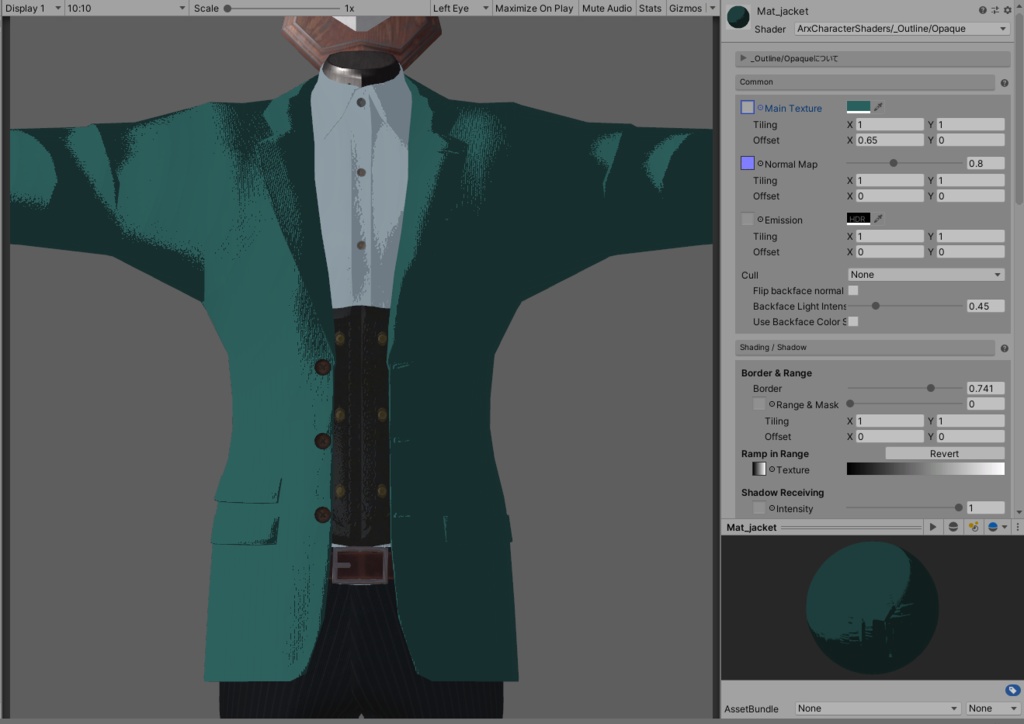Toggle the preview lighting icon
Image resolution: width=1024 pixels, height=724 pixels.
pos(973,527)
